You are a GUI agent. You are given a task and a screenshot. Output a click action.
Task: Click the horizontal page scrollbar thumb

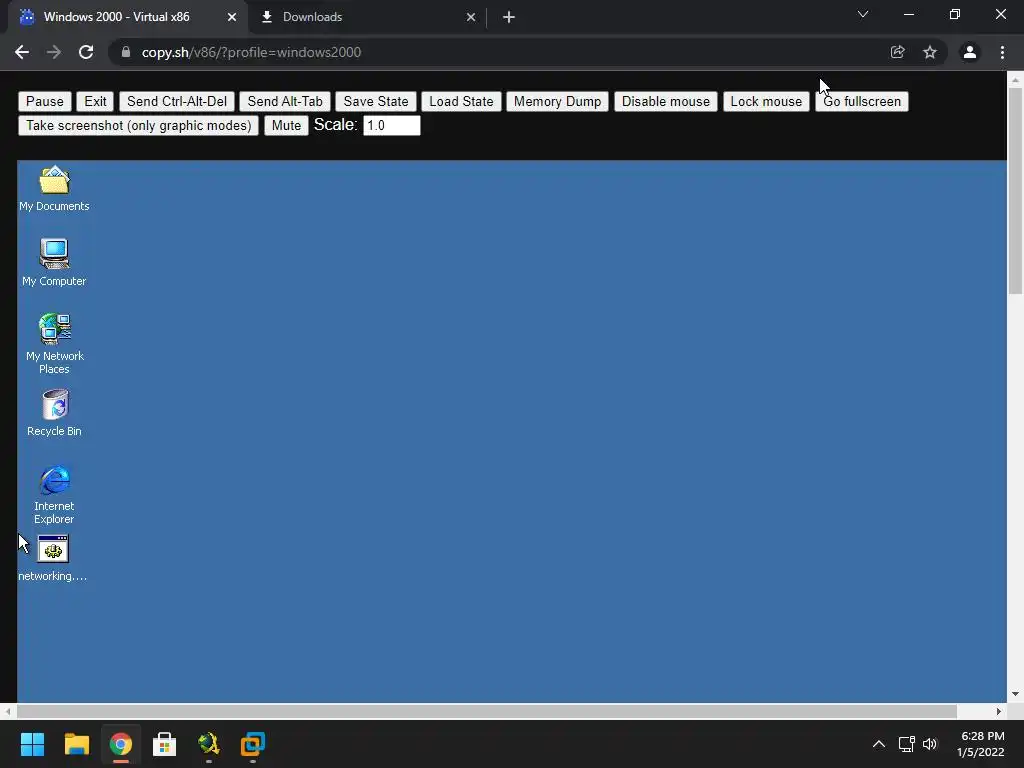click(x=487, y=711)
